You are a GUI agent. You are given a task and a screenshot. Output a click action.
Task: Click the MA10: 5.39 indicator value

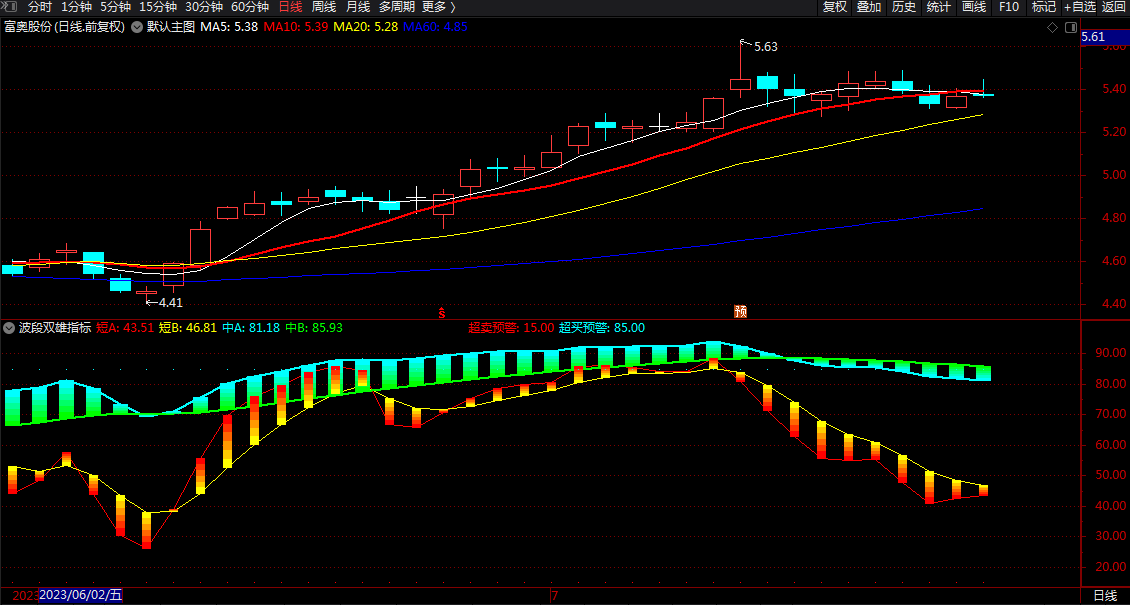(296, 27)
